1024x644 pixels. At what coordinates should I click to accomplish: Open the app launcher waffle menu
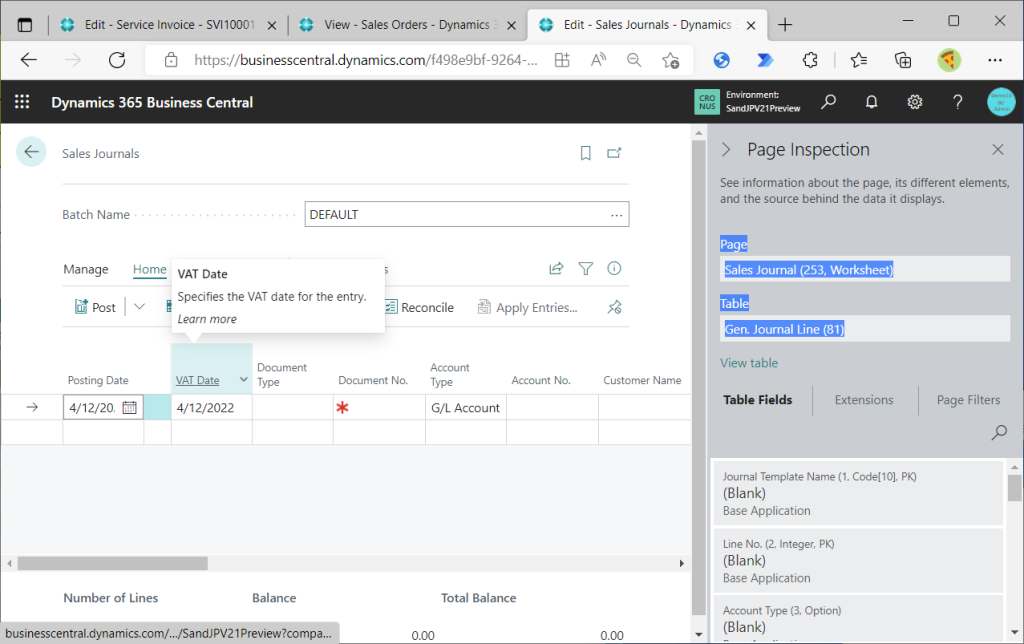pyautogui.click(x=22, y=102)
